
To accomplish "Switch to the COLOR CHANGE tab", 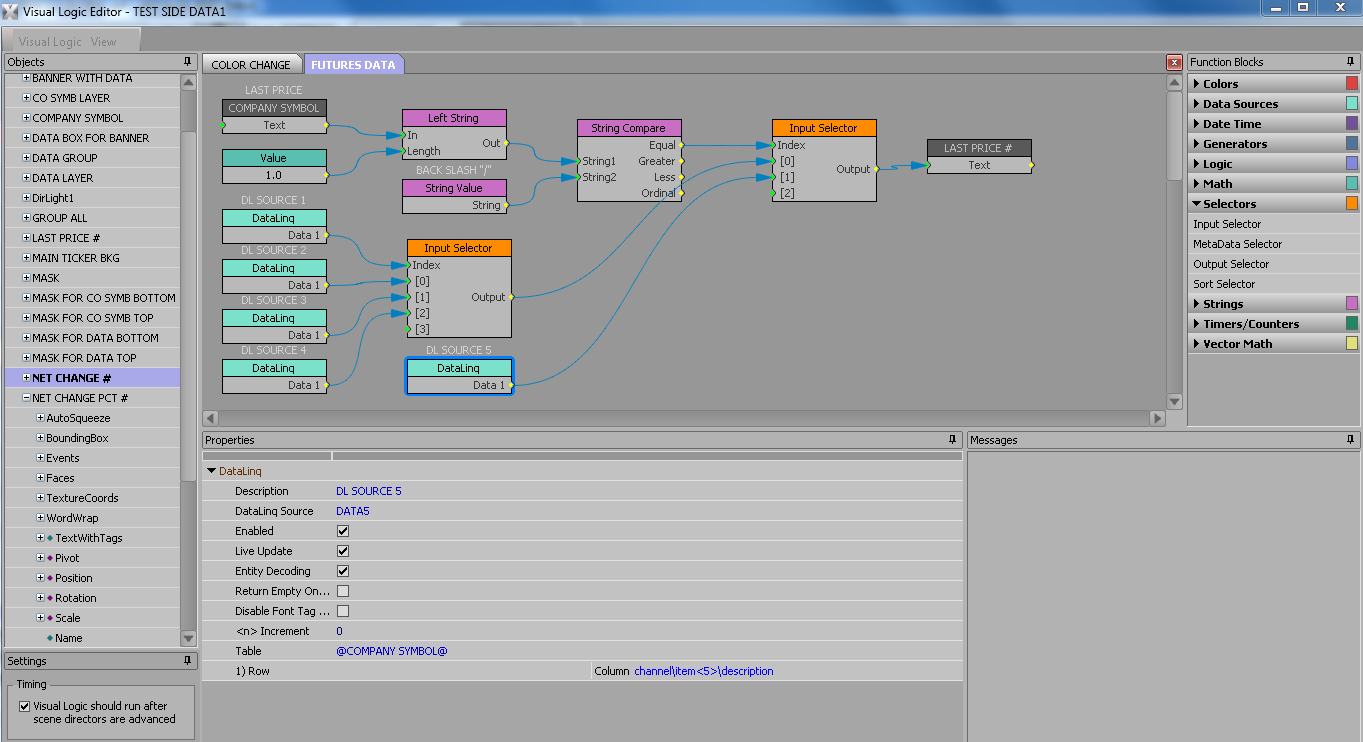I will tap(251, 65).
